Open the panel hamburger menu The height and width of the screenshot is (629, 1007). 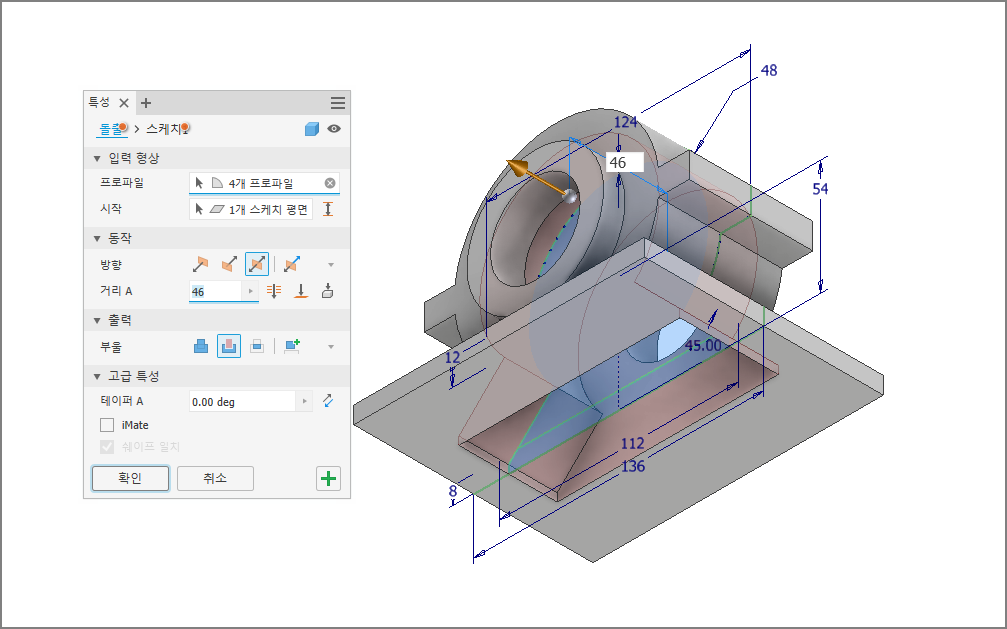338,103
